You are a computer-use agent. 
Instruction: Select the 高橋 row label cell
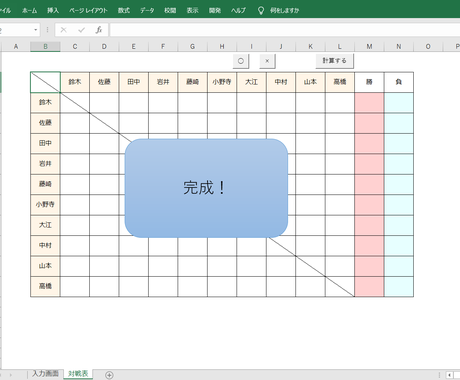(x=45, y=286)
